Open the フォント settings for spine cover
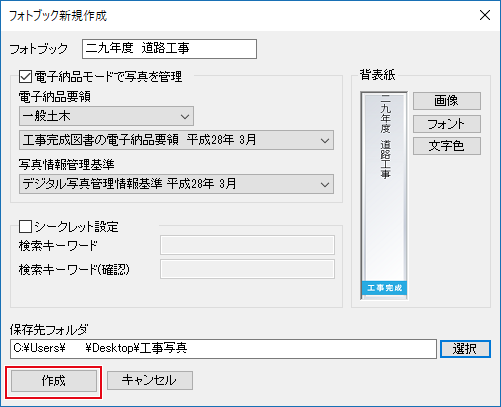The width and height of the screenshot is (501, 407). point(447,124)
